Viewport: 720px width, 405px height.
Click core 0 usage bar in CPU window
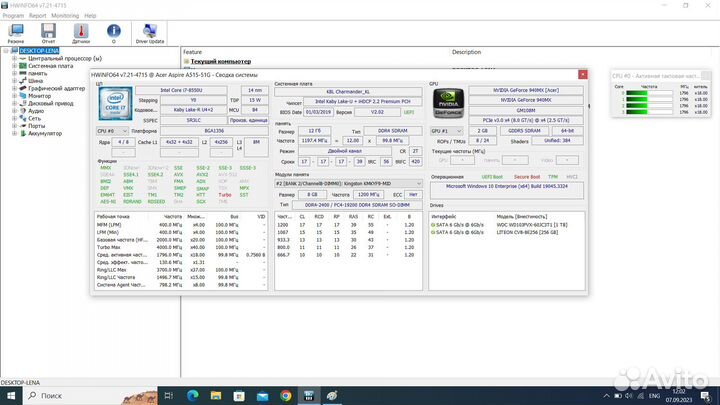(x=649, y=93)
